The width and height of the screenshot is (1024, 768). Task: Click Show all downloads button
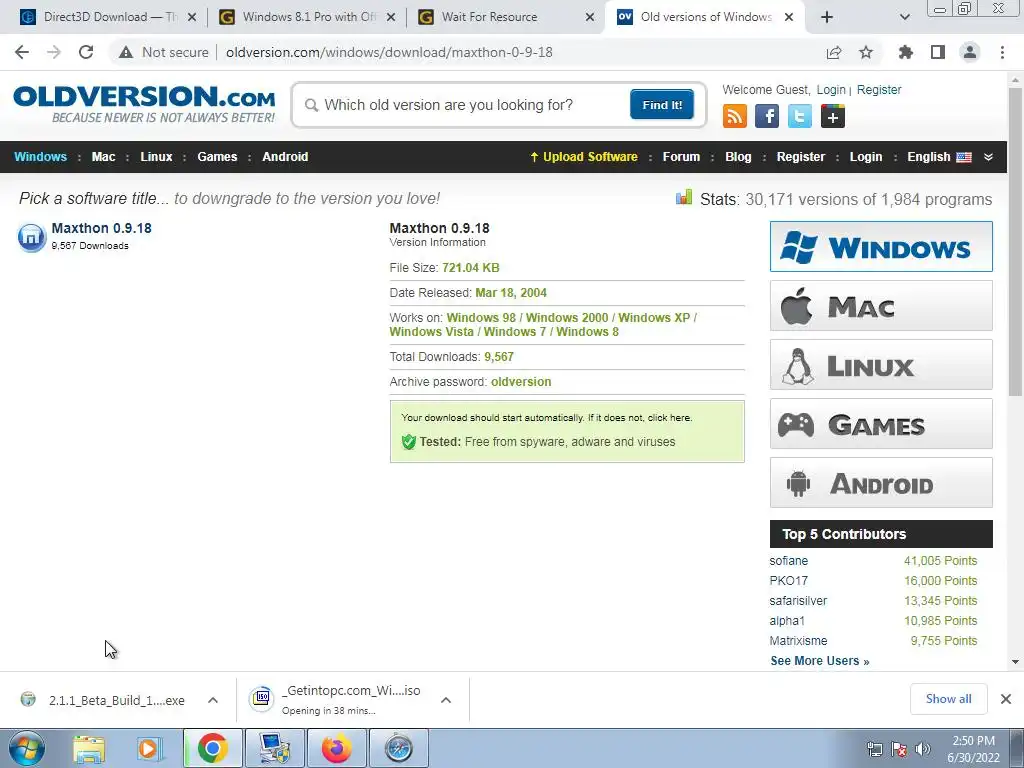(948, 699)
